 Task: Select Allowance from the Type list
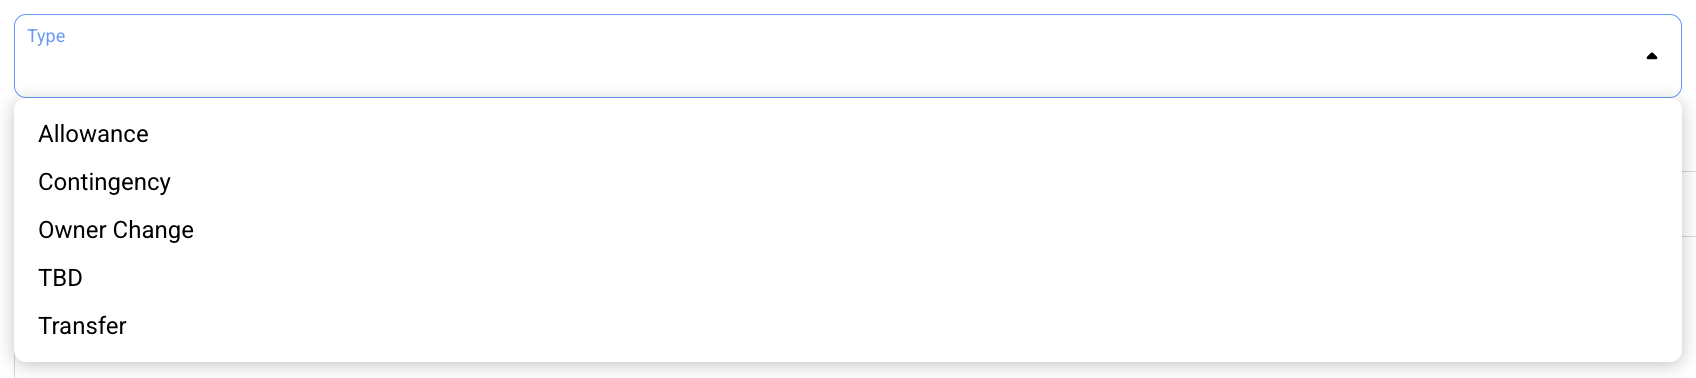tap(848, 134)
